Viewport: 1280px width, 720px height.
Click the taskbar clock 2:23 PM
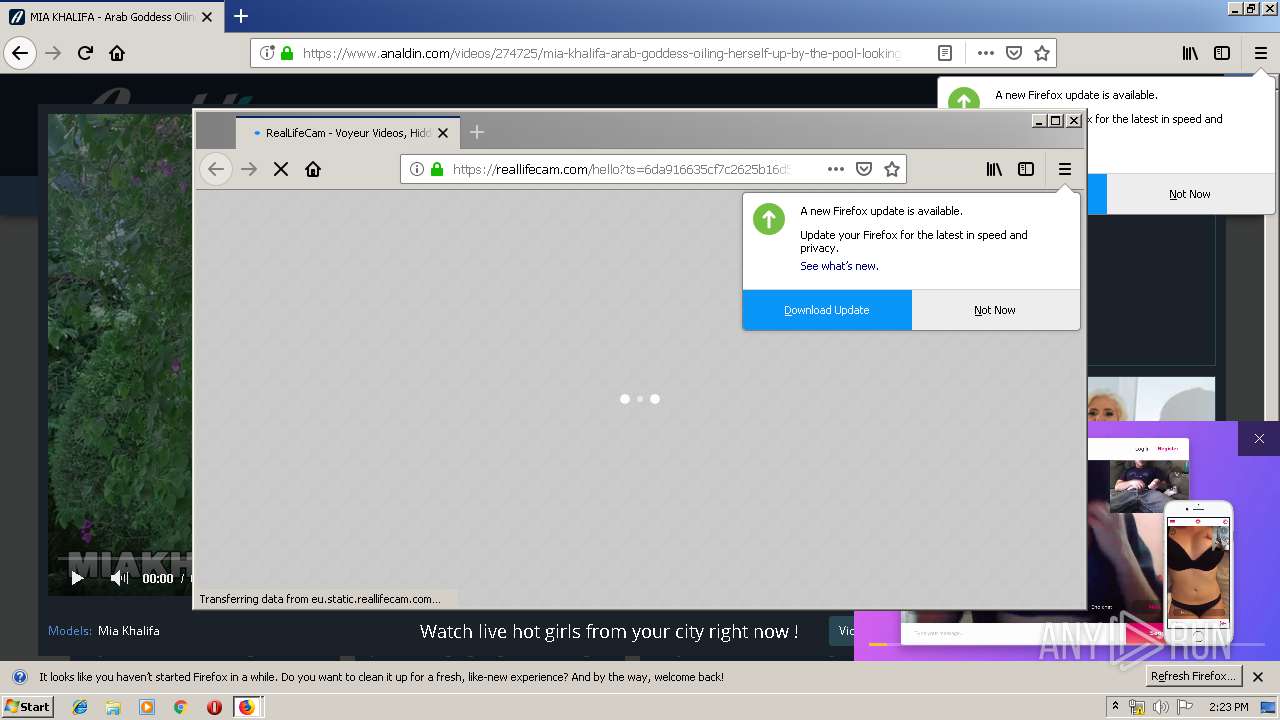click(x=1229, y=707)
